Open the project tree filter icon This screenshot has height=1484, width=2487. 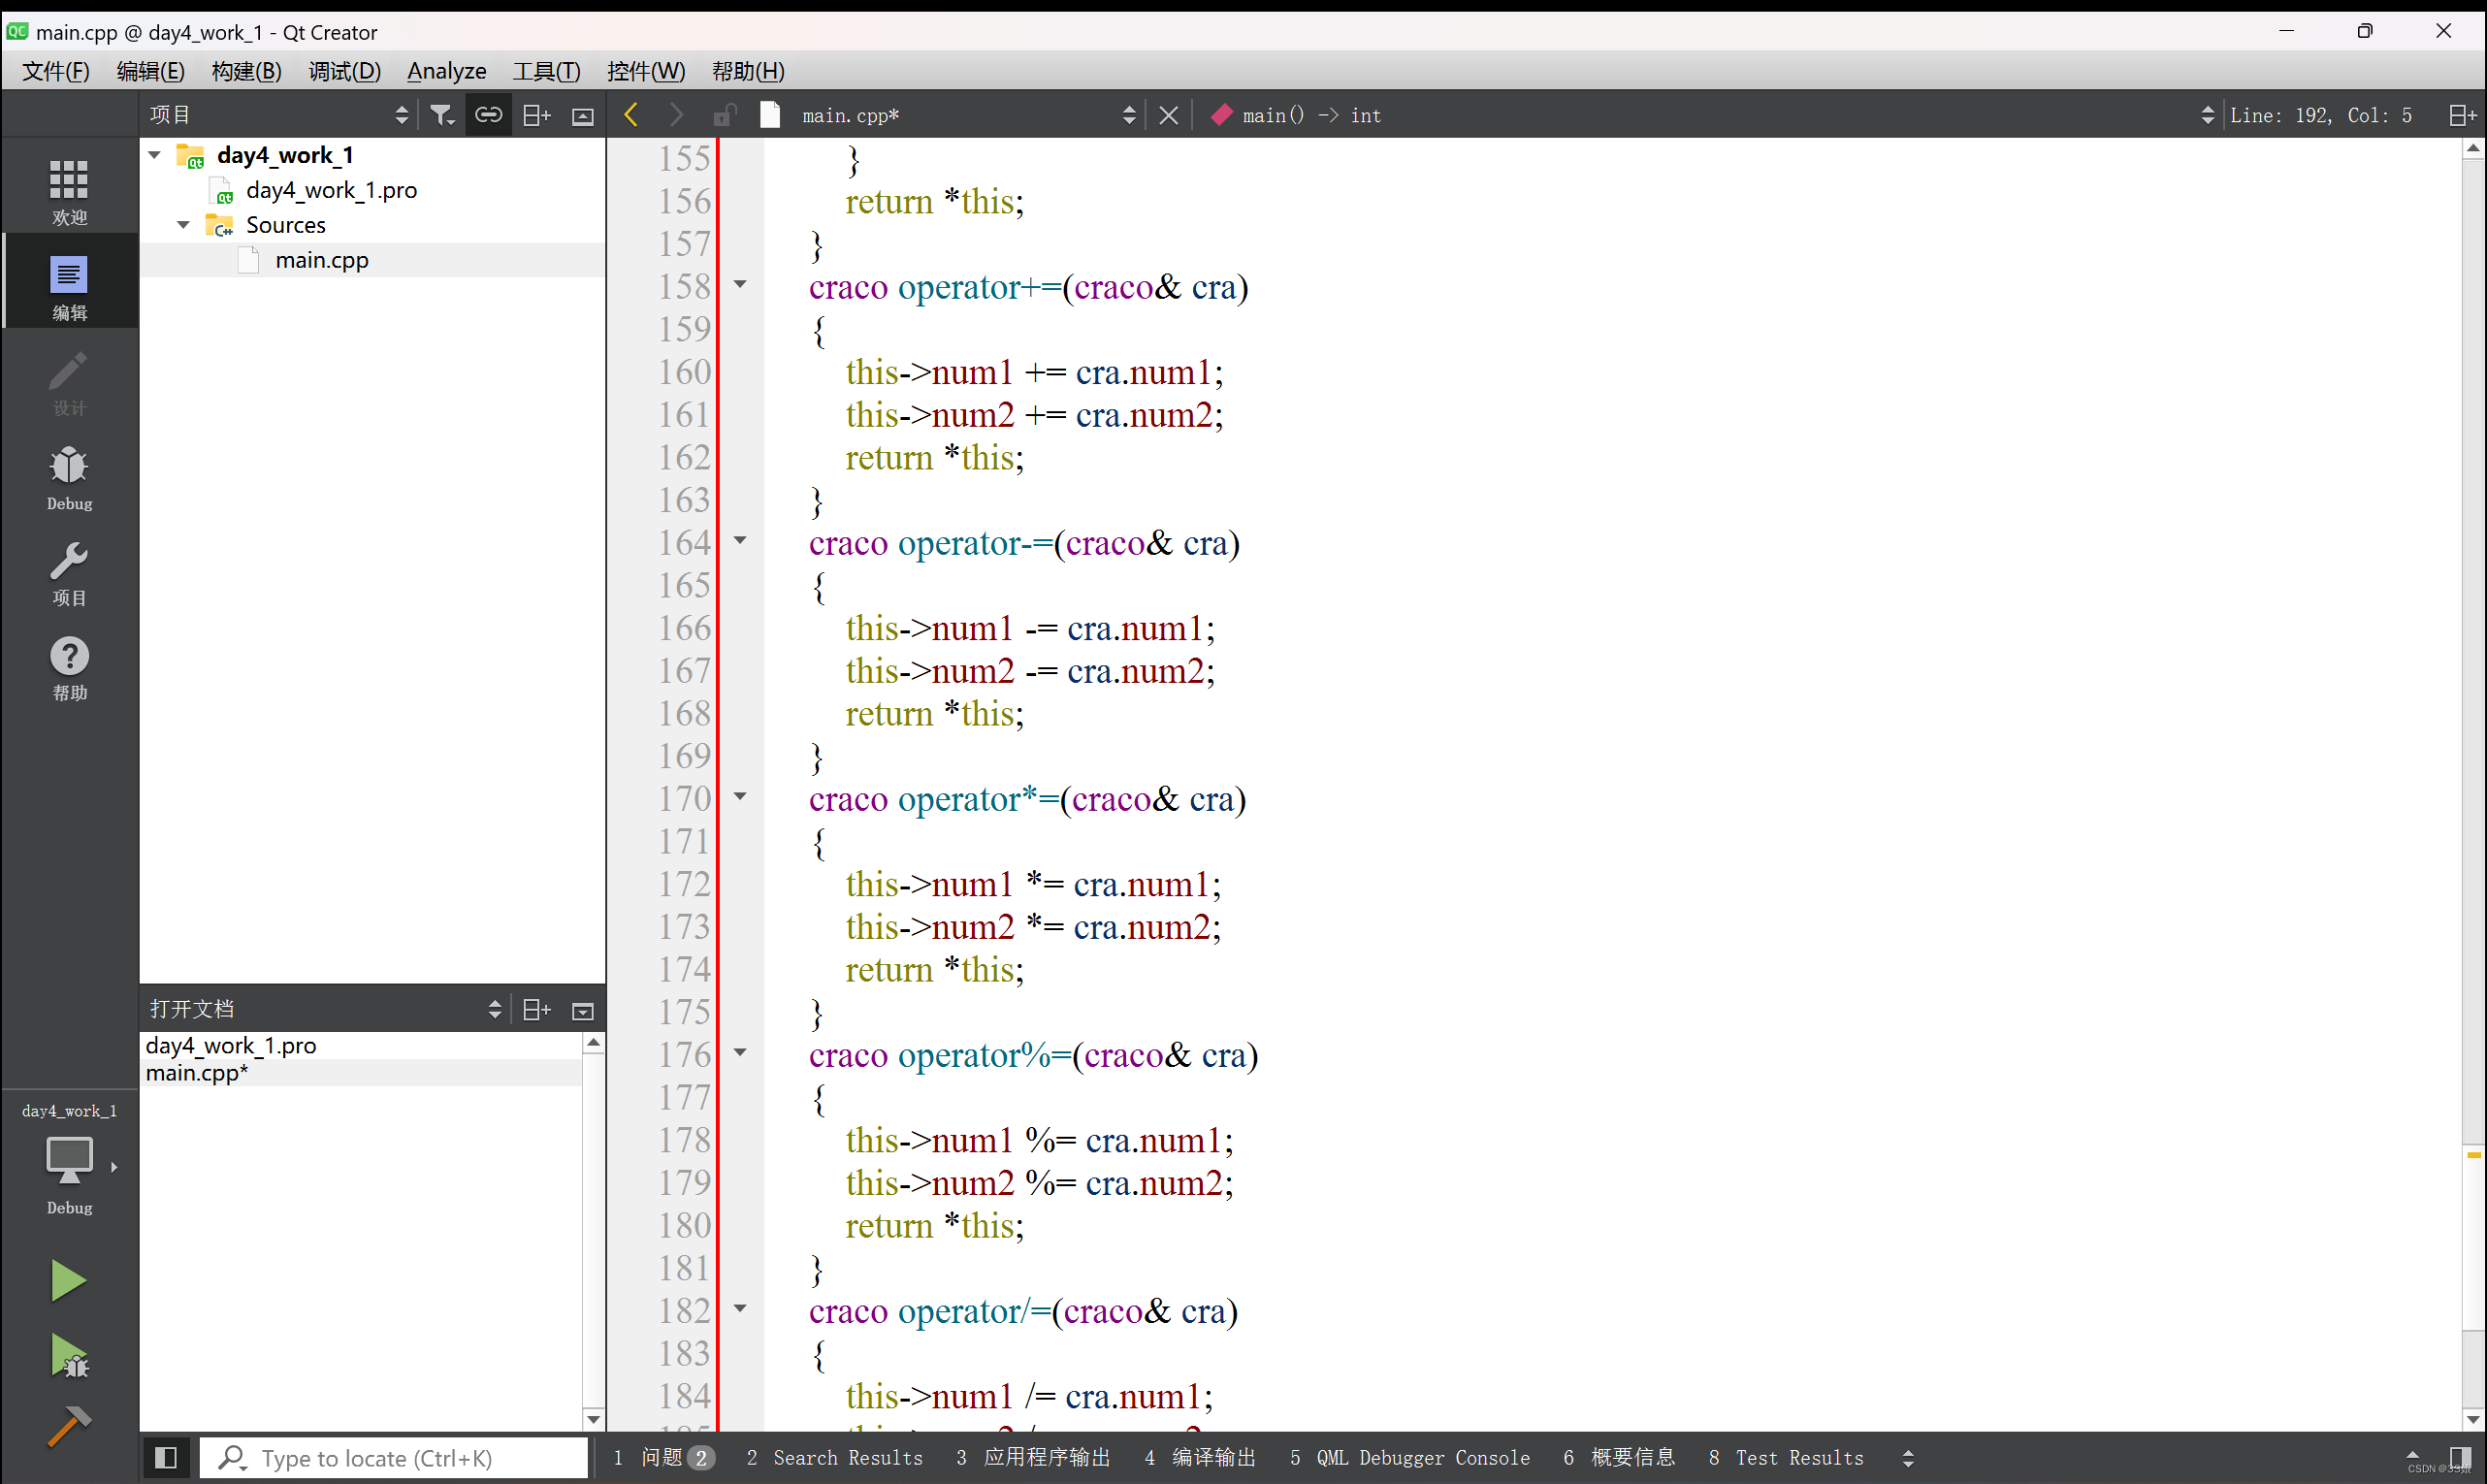pos(441,114)
